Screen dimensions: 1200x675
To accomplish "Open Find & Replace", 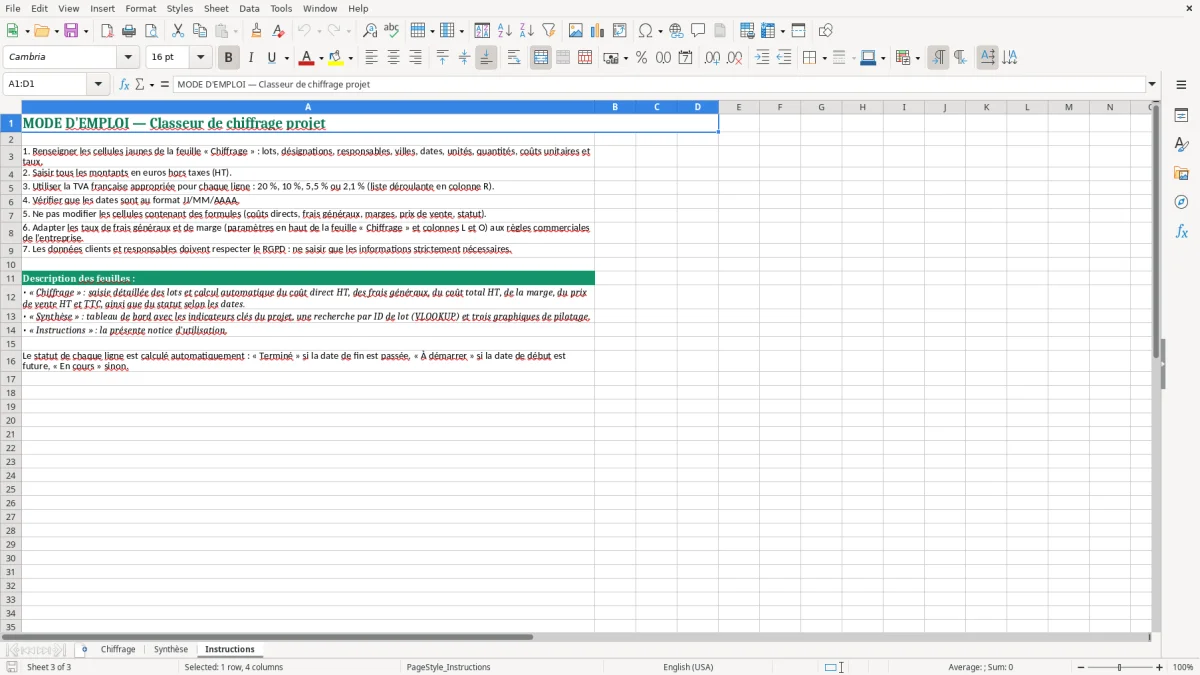I will click(370, 31).
